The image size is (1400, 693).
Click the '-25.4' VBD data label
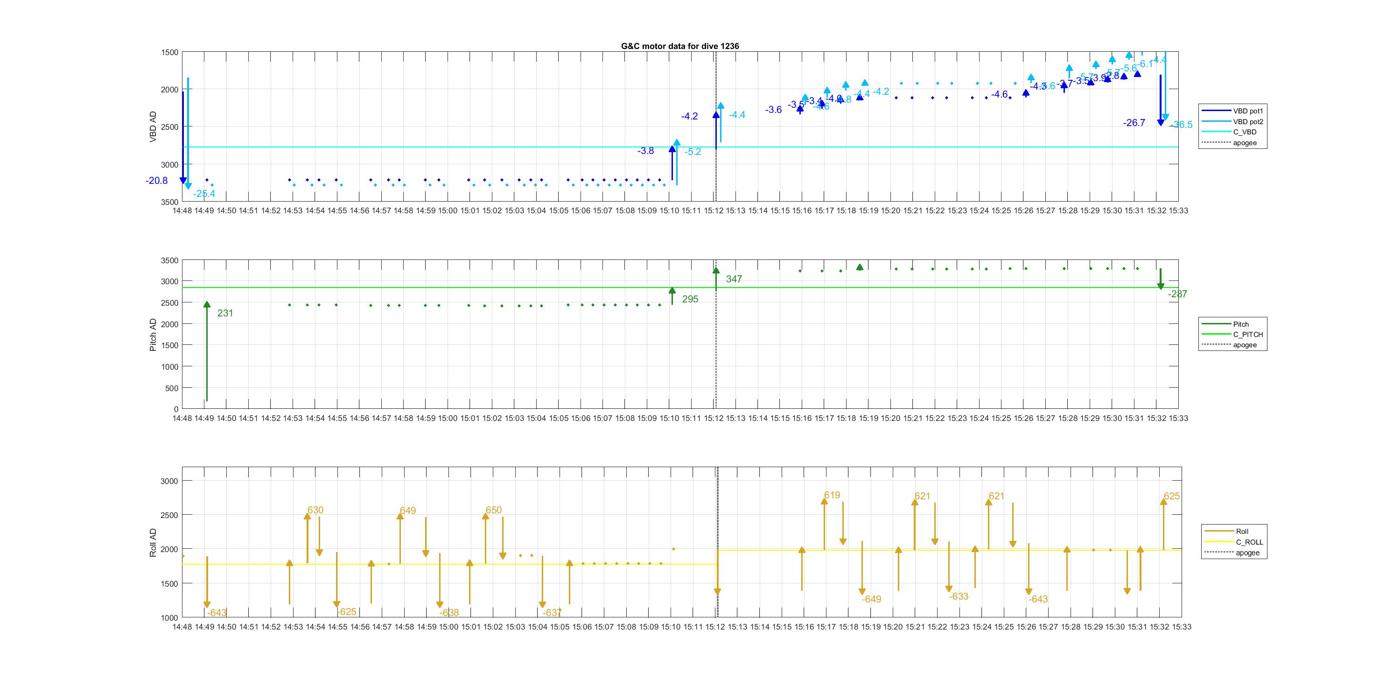click(x=204, y=194)
